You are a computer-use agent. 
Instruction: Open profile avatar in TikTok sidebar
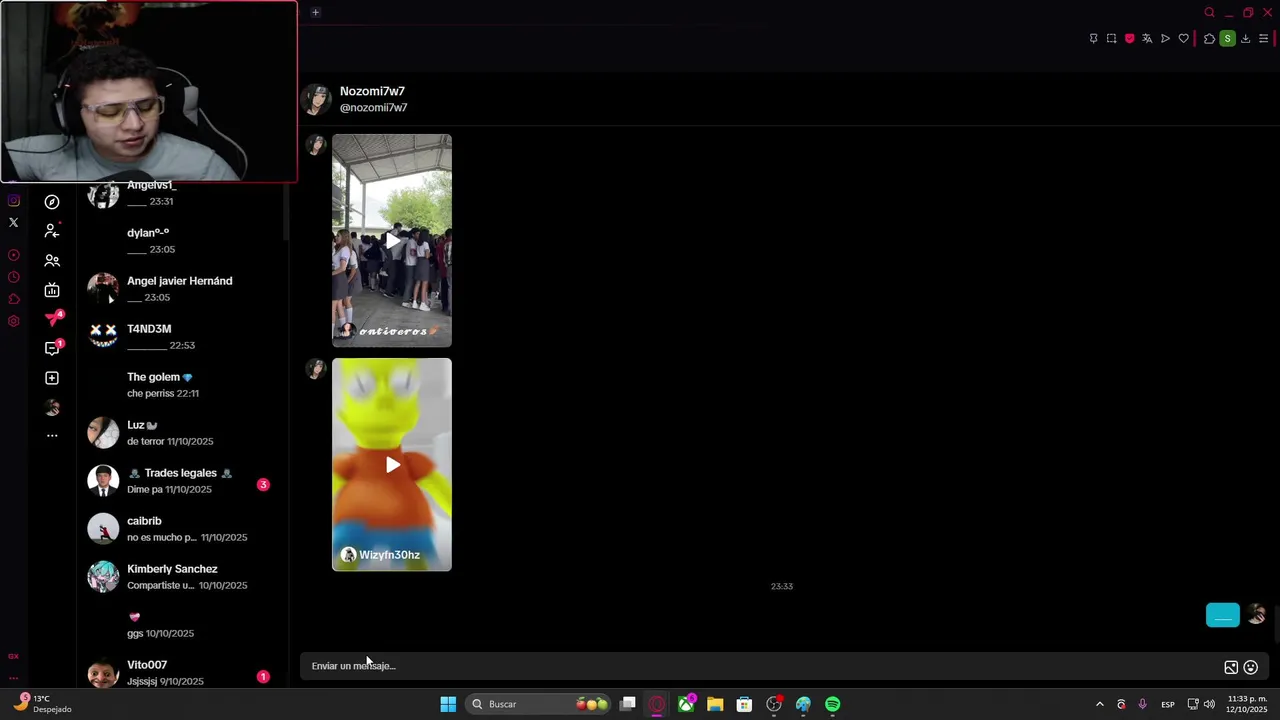pyautogui.click(x=52, y=407)
